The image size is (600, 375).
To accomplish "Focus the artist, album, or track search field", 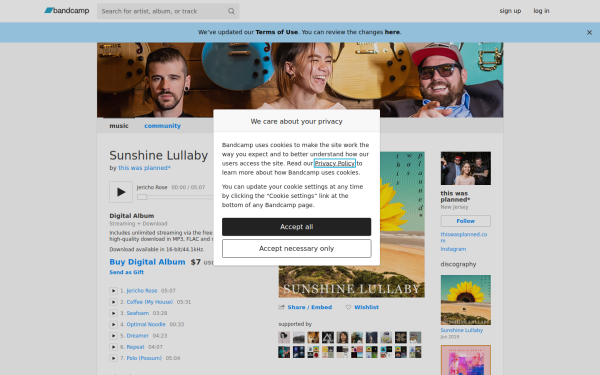I will pyautogui.click(x=168, y=11).
